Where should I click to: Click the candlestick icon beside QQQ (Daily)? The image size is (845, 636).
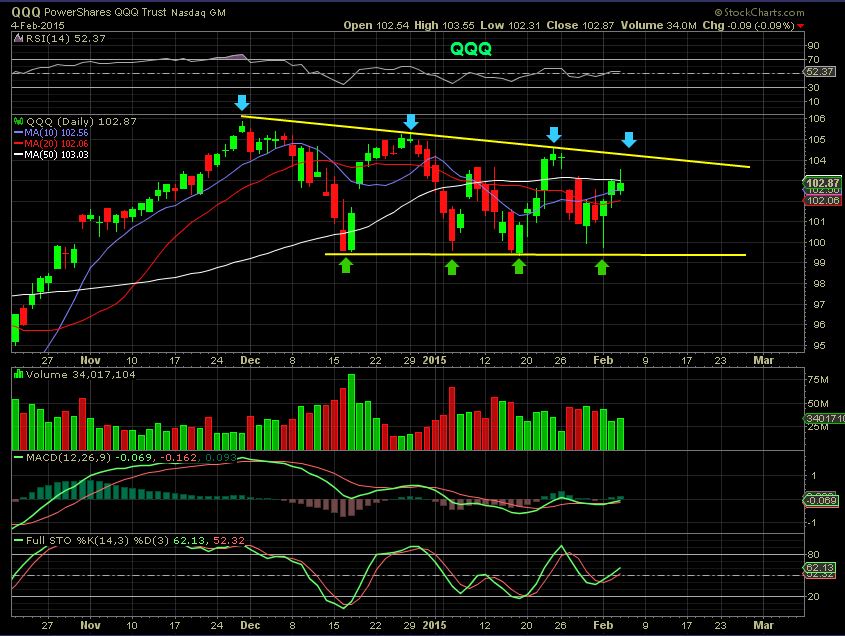18,121
